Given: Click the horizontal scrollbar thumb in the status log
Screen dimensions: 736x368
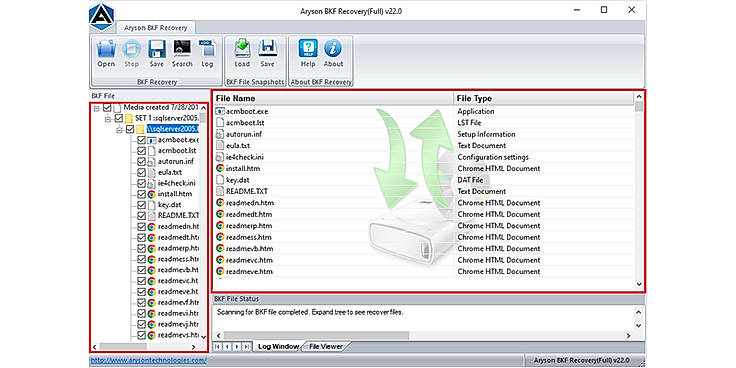Looking at the screenshot, I should [316, 336].
